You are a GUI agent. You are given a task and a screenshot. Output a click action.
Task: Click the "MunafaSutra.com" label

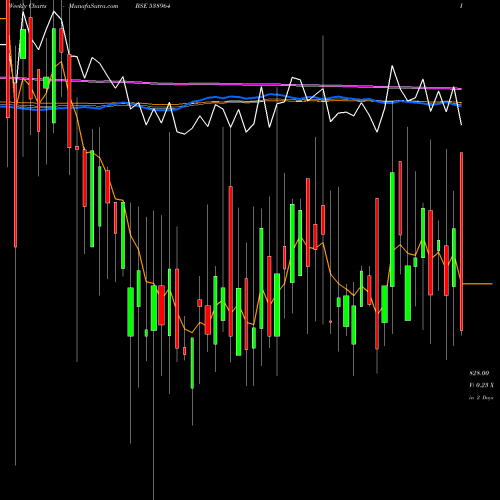pyautogui.click(x=93, y=6)
